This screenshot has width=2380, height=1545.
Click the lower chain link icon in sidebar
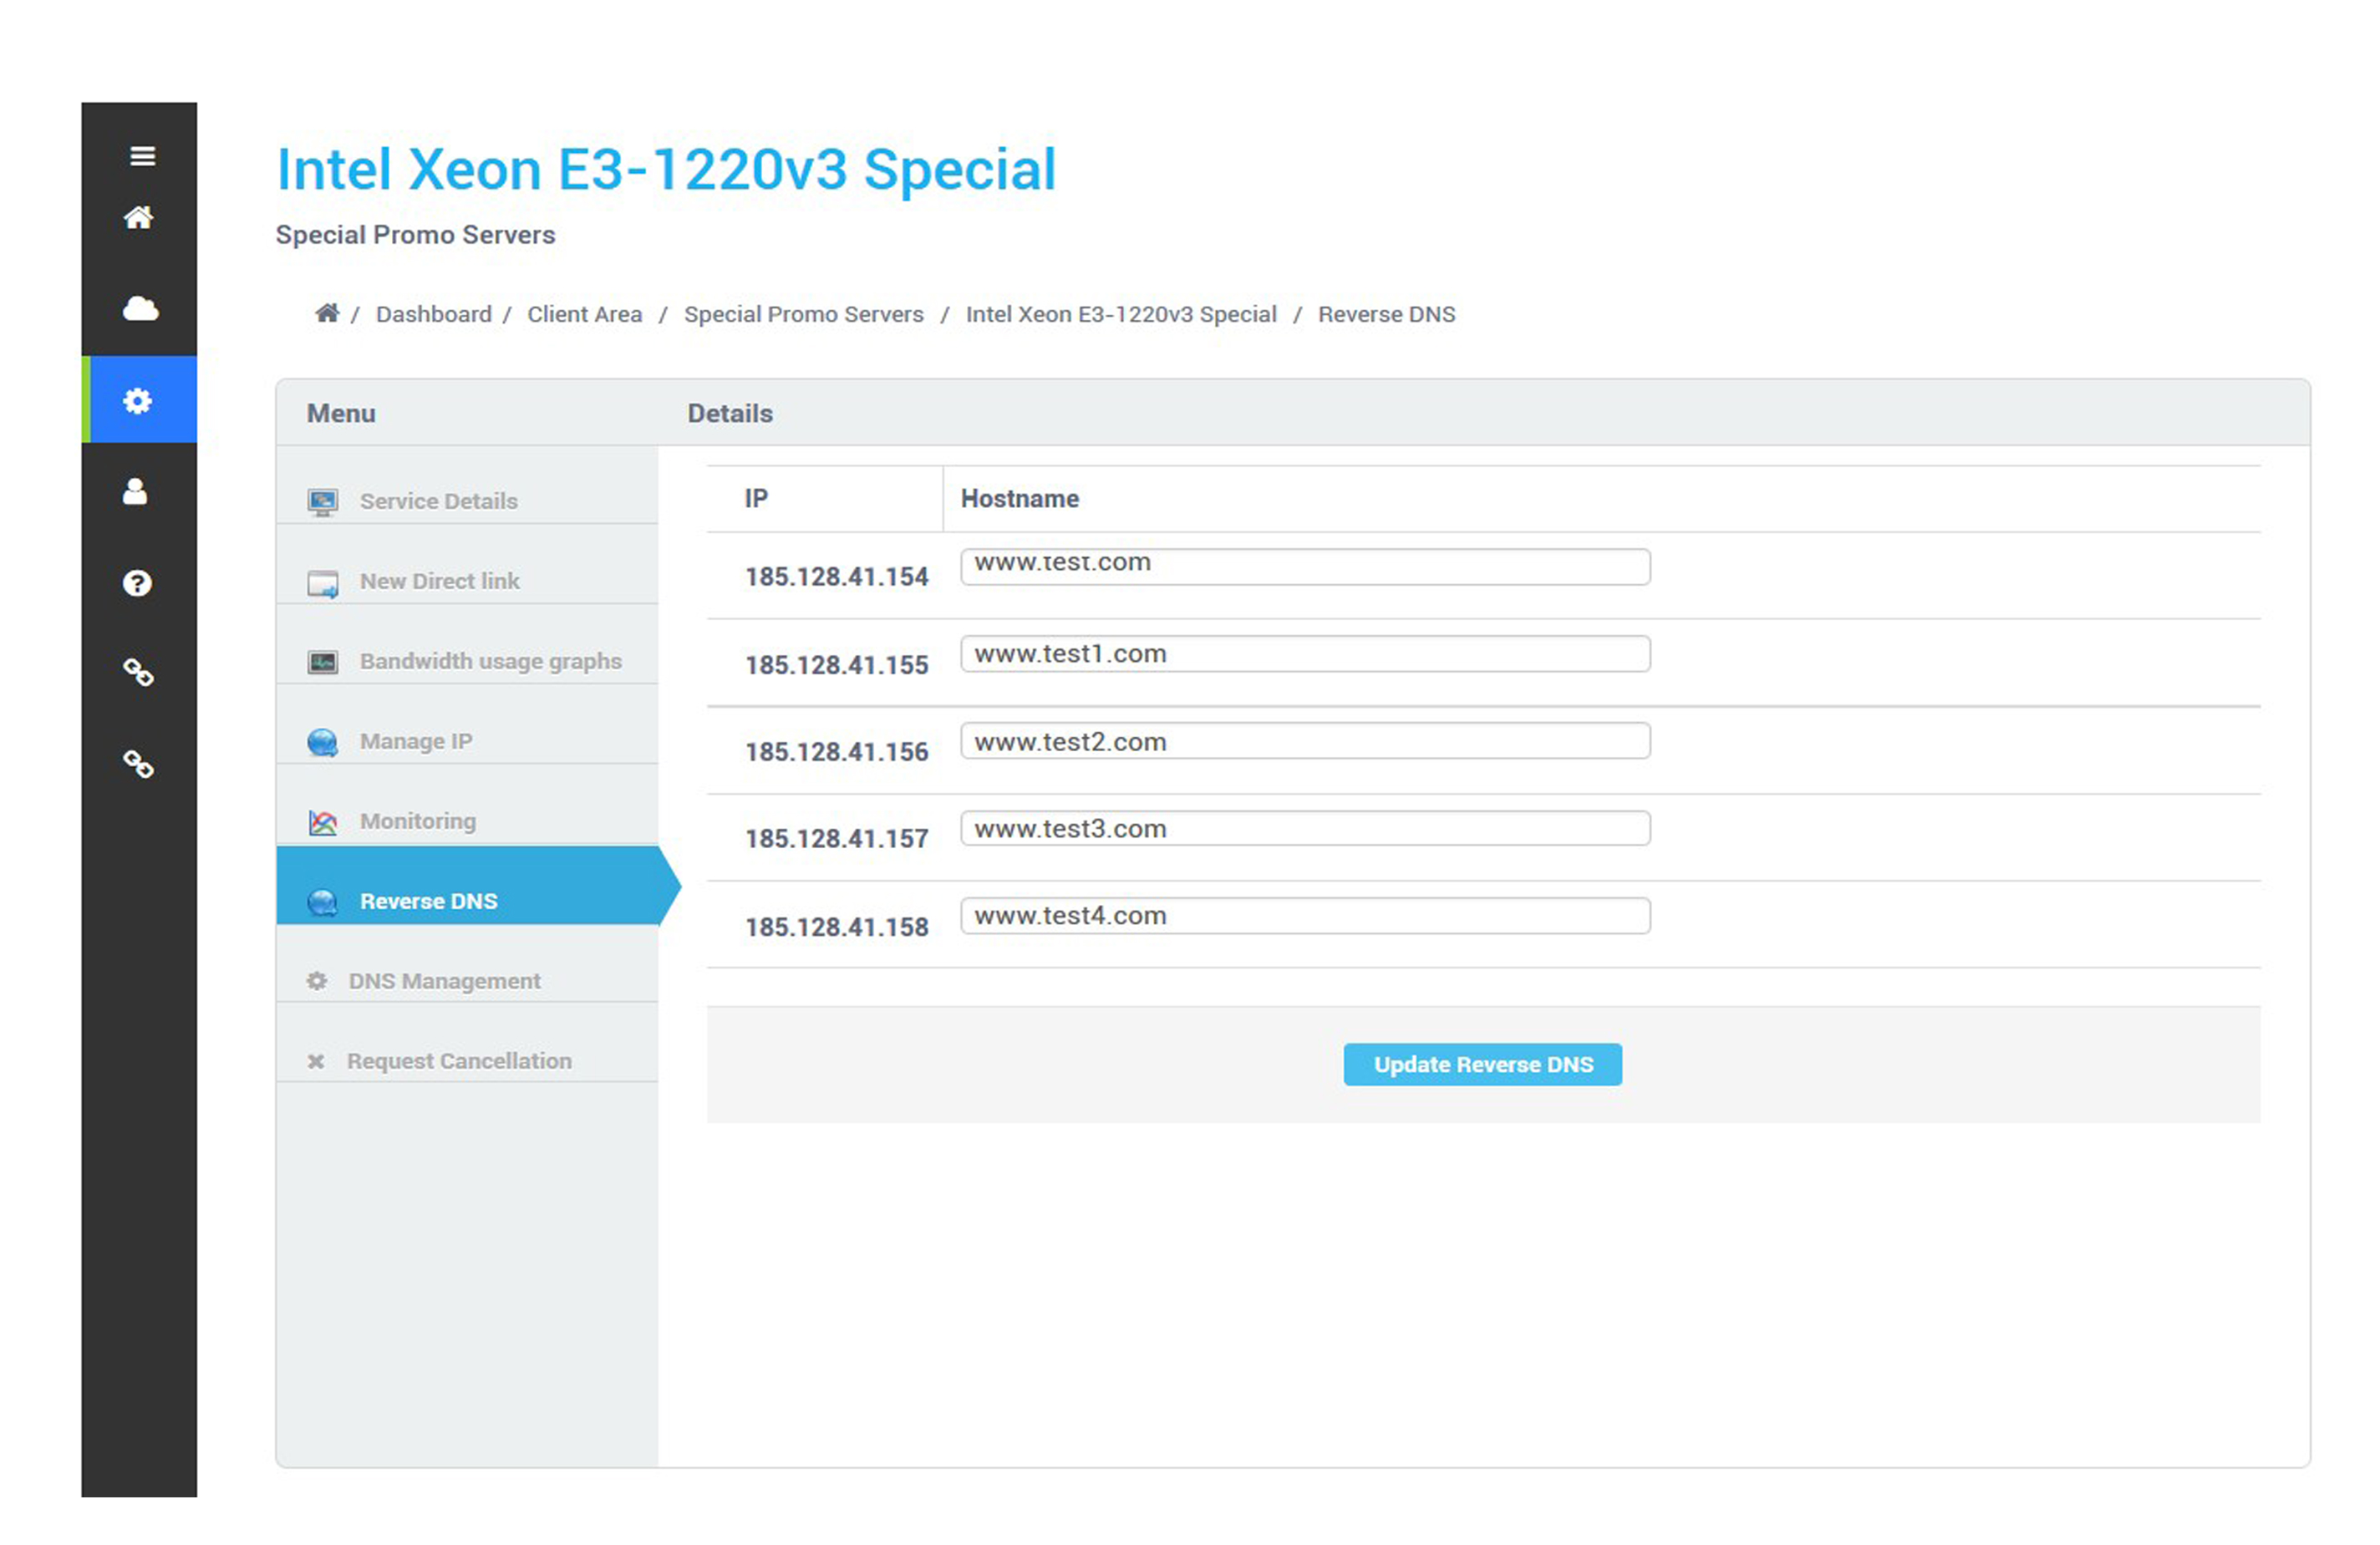(138, 764)
